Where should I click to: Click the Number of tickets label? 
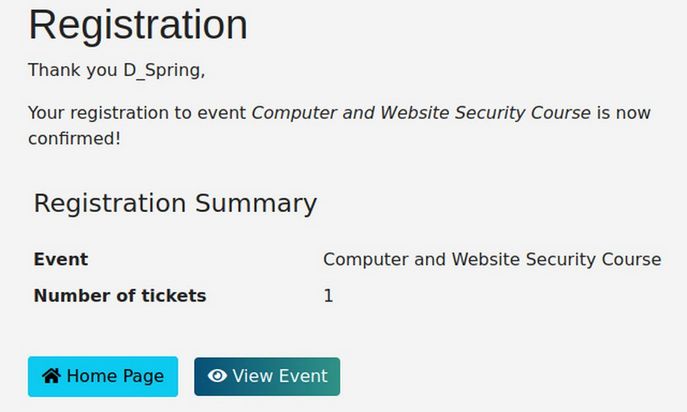[x=120, y=295]
